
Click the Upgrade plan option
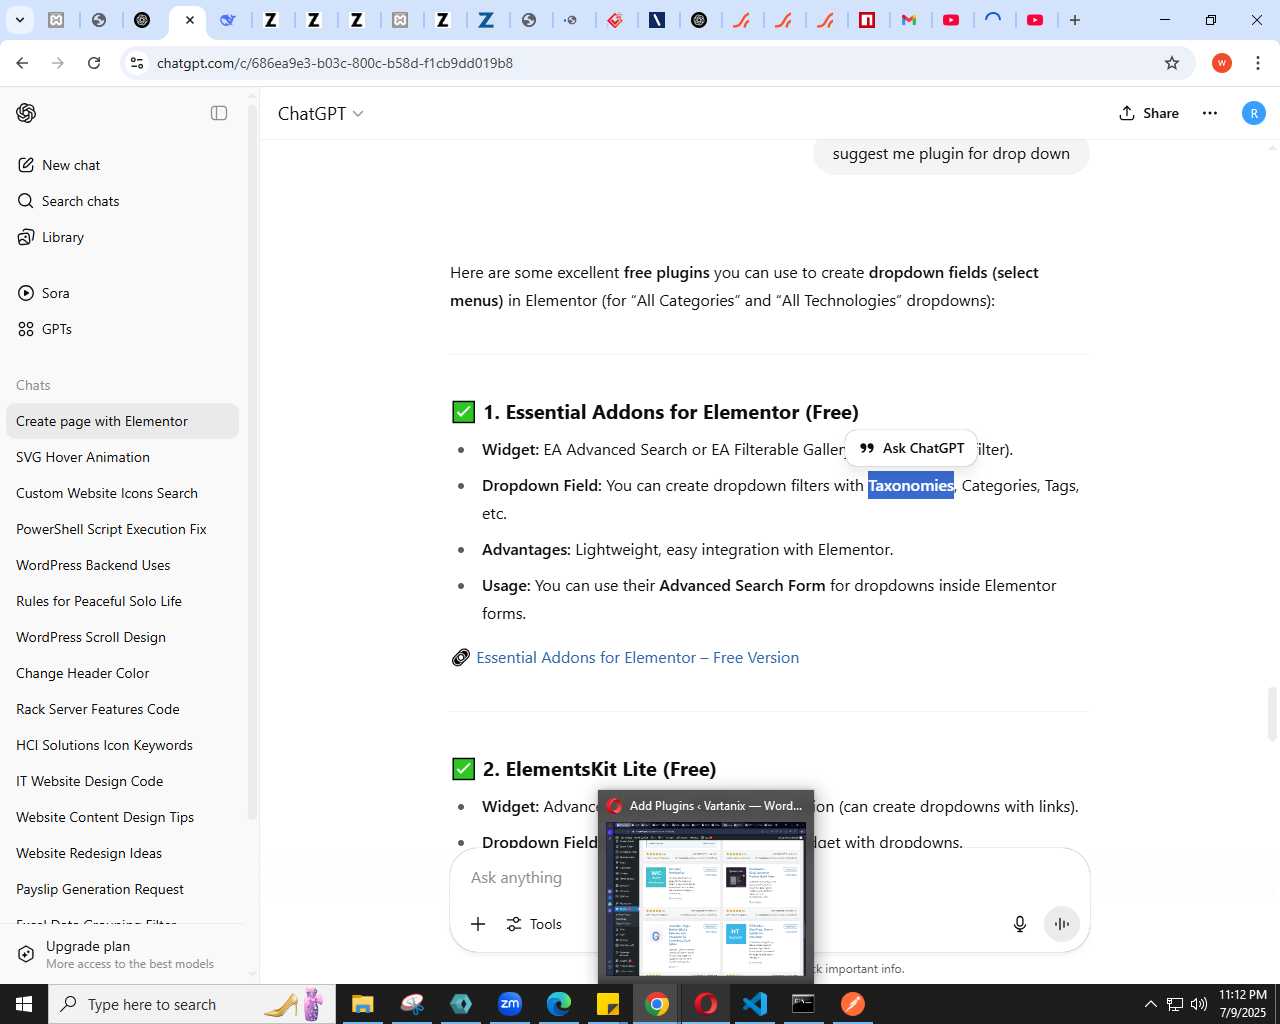(x=120, y=954)
